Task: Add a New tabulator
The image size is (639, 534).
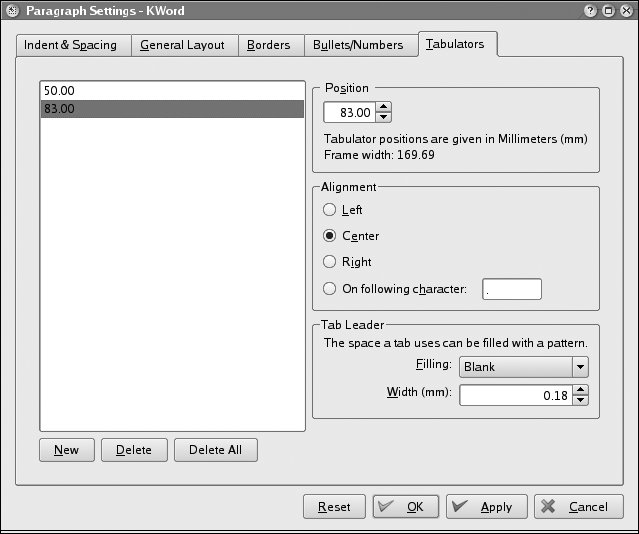Action: click(67, 450)
